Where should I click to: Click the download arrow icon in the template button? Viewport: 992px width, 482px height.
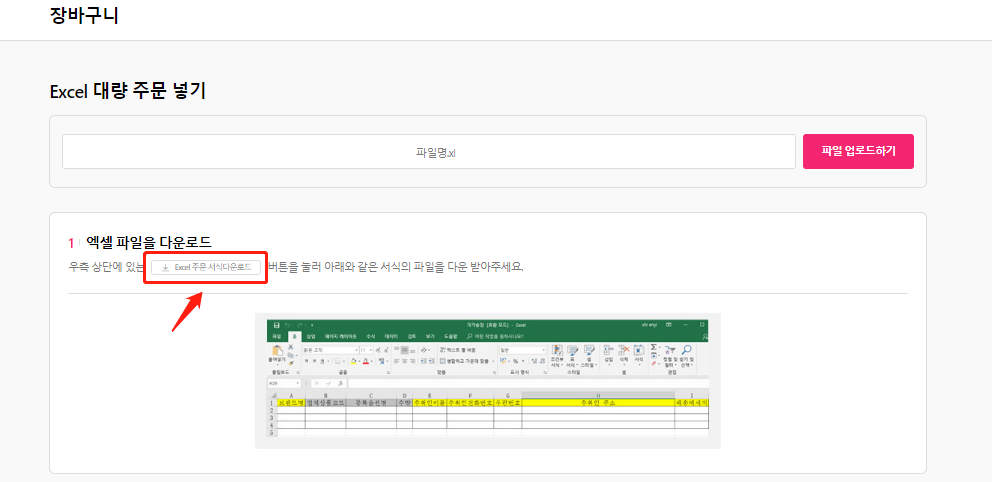tap(165, 268)
